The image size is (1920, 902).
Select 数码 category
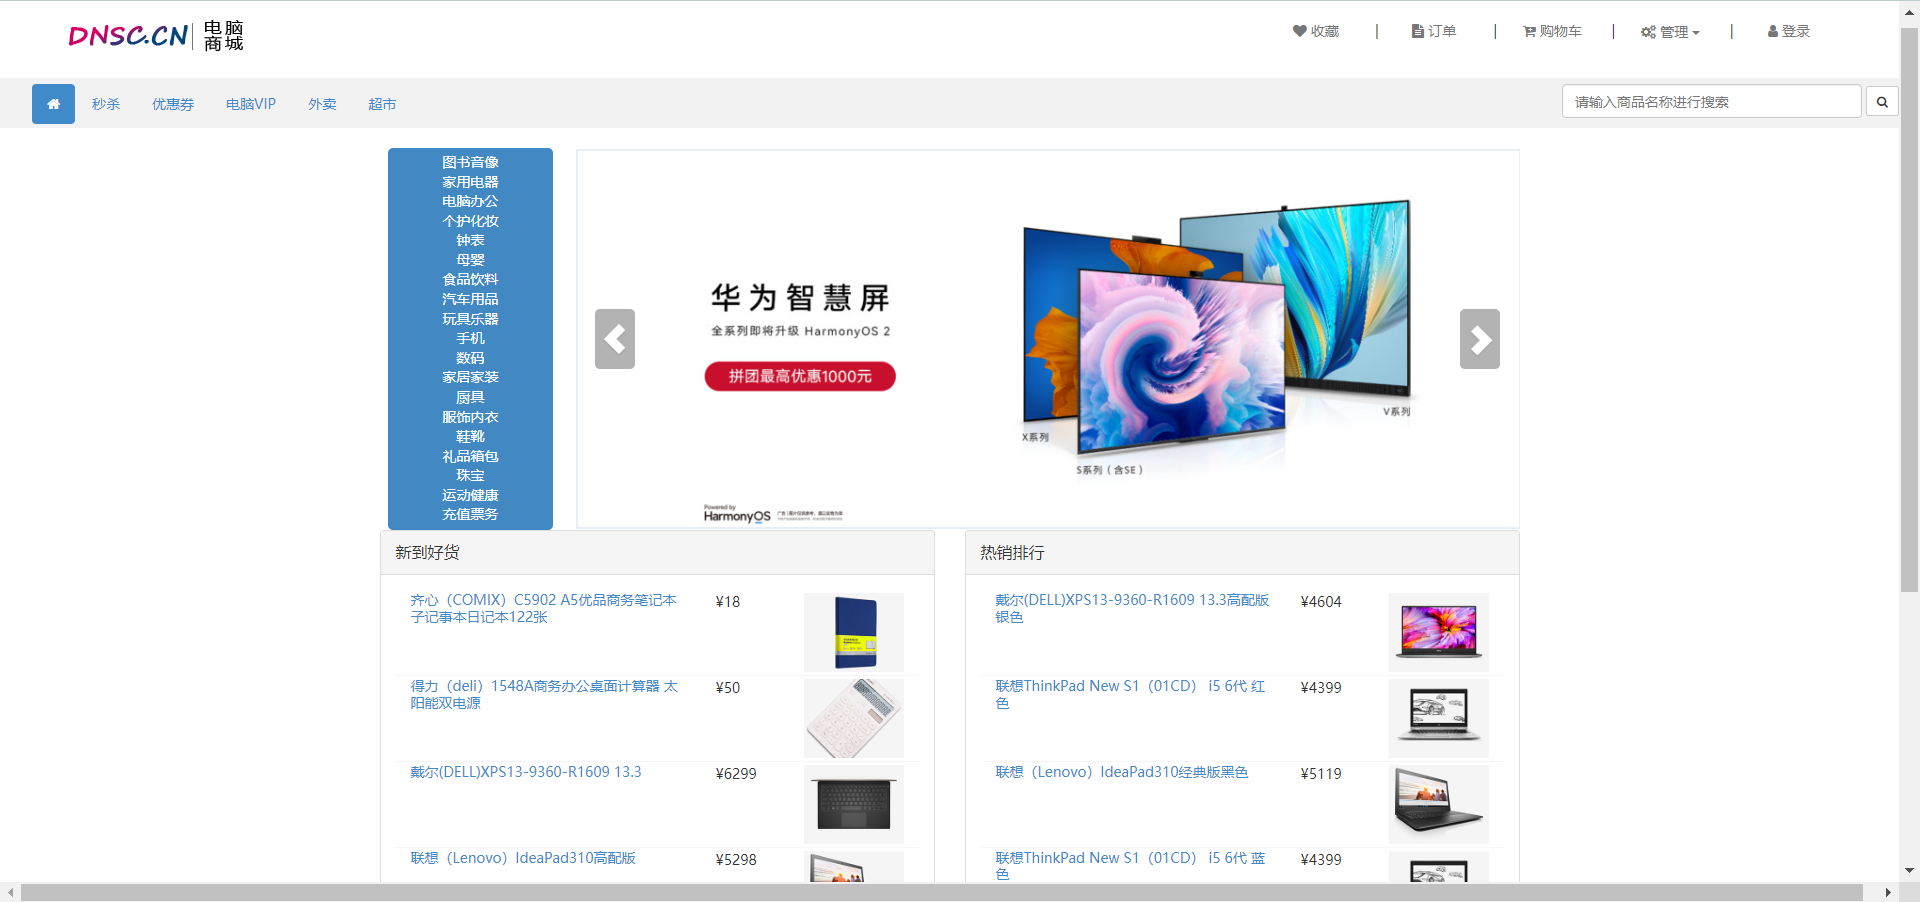[x=470, y=358]
